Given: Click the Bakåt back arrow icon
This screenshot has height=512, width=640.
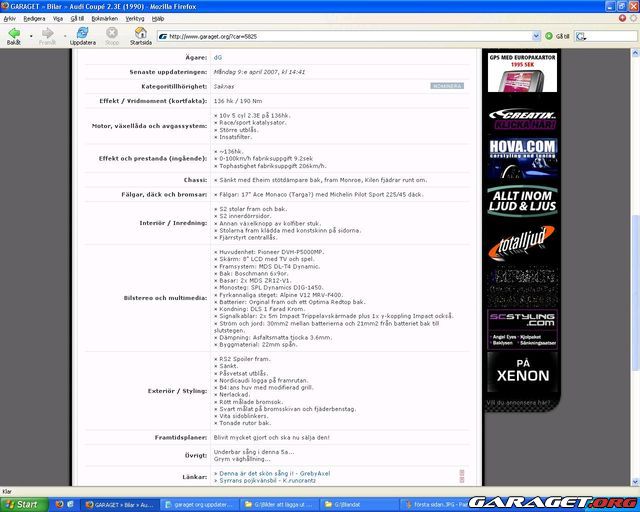Looking at the screenshot, I should pos(13,32).
